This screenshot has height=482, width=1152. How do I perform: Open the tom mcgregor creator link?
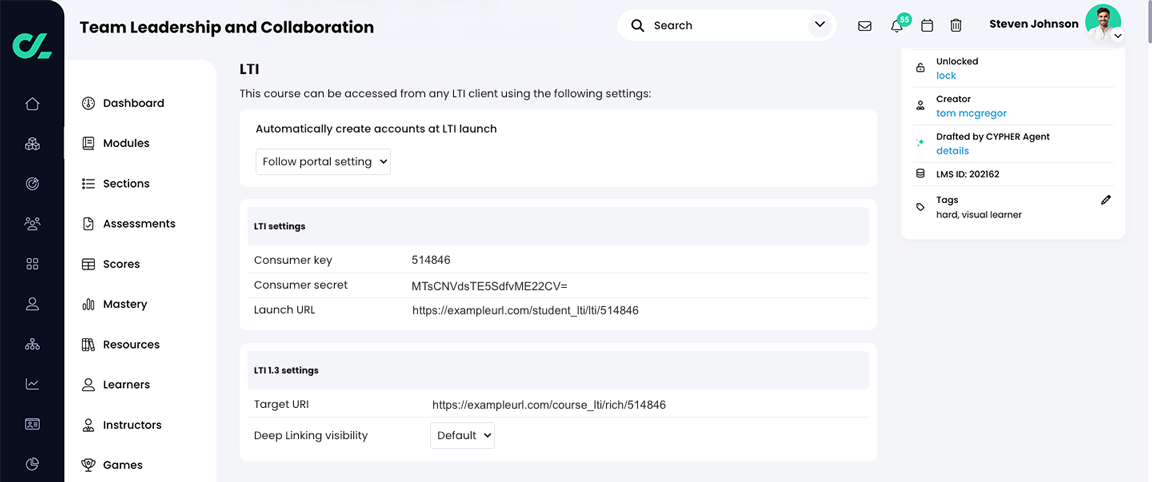pos(971,114)
